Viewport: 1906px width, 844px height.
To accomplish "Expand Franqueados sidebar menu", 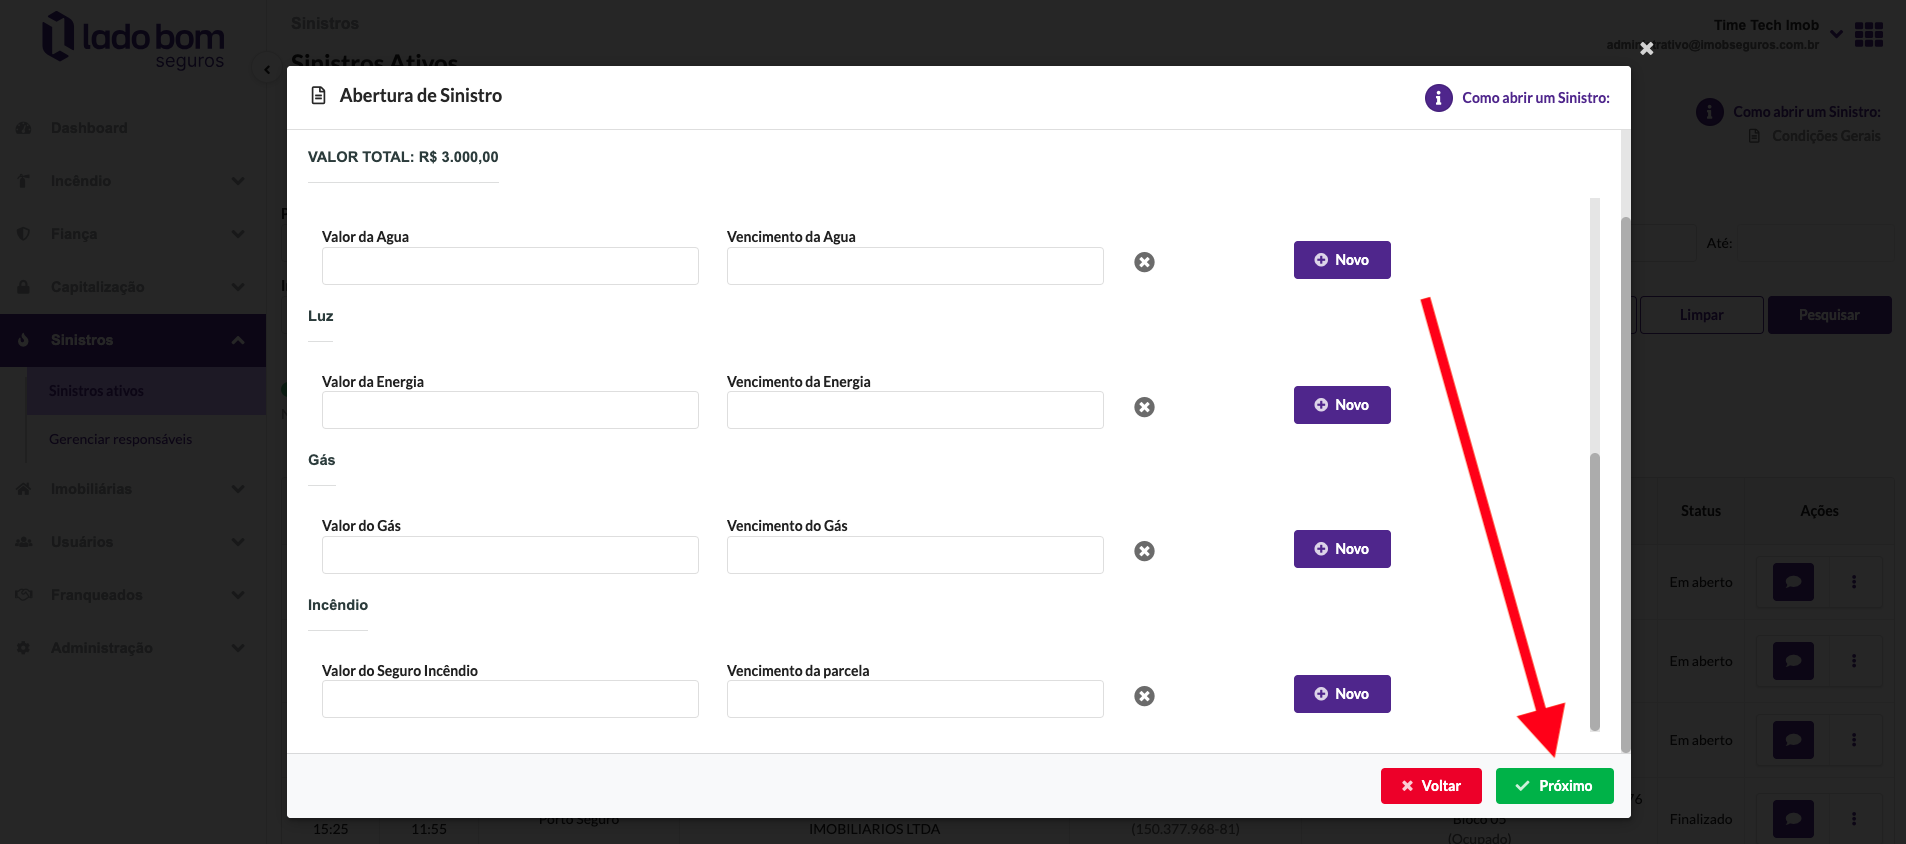I will [133, 595].
